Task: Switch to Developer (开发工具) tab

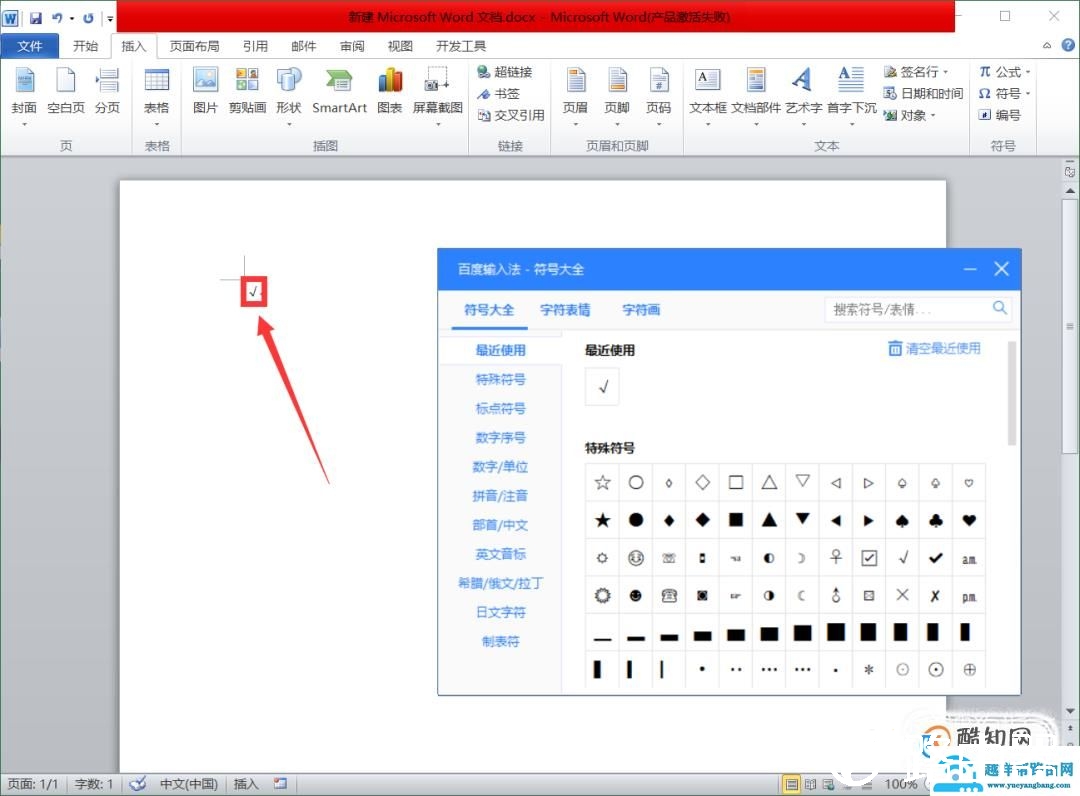Action: coord(461,45)
